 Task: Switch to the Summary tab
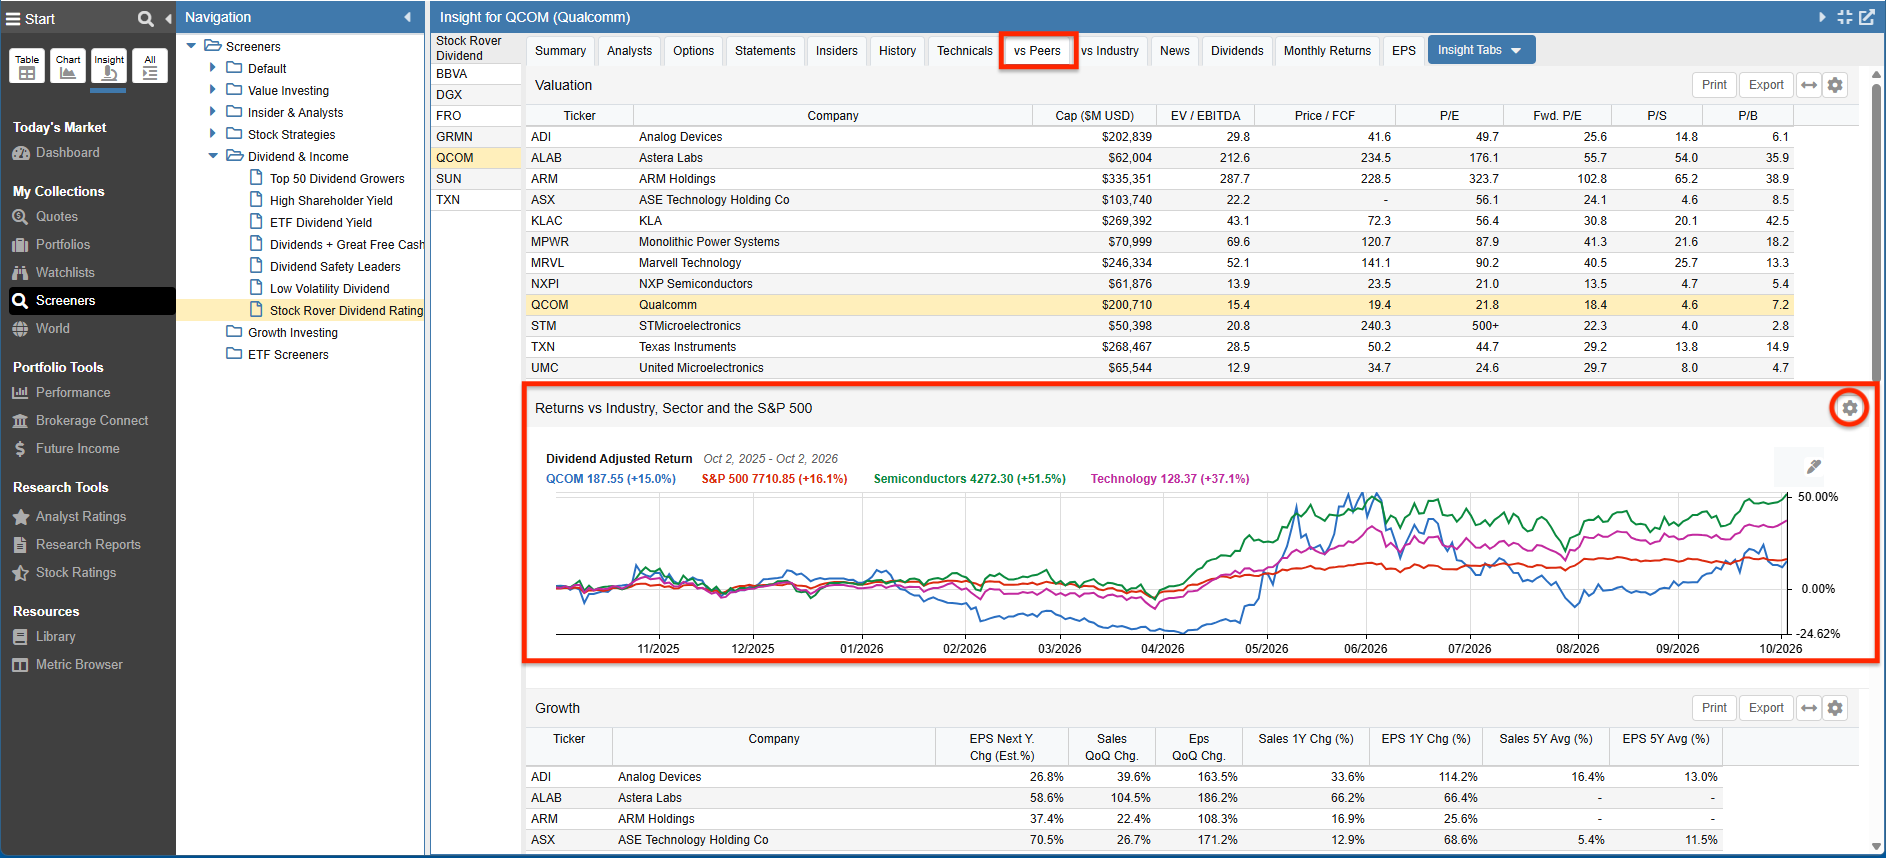[560, 51]
